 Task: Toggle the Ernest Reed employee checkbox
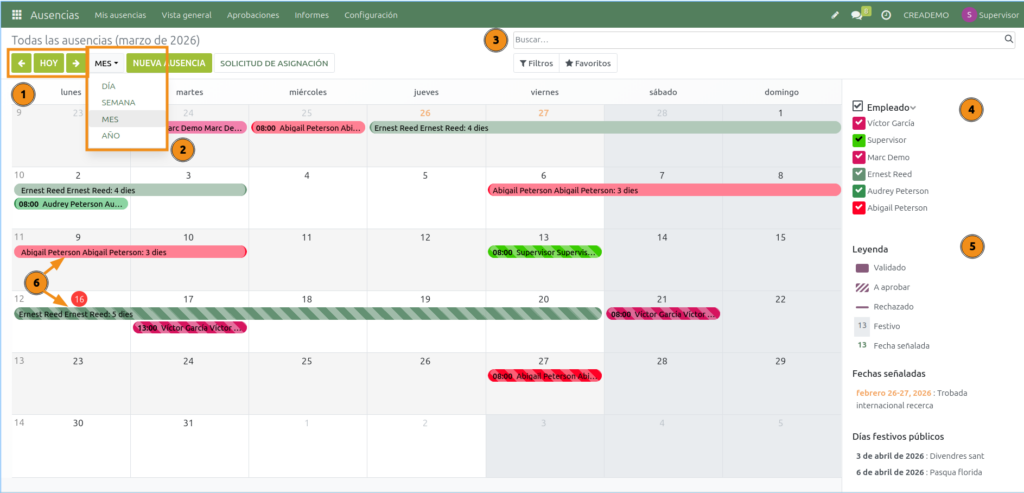(x=858, y=174)
